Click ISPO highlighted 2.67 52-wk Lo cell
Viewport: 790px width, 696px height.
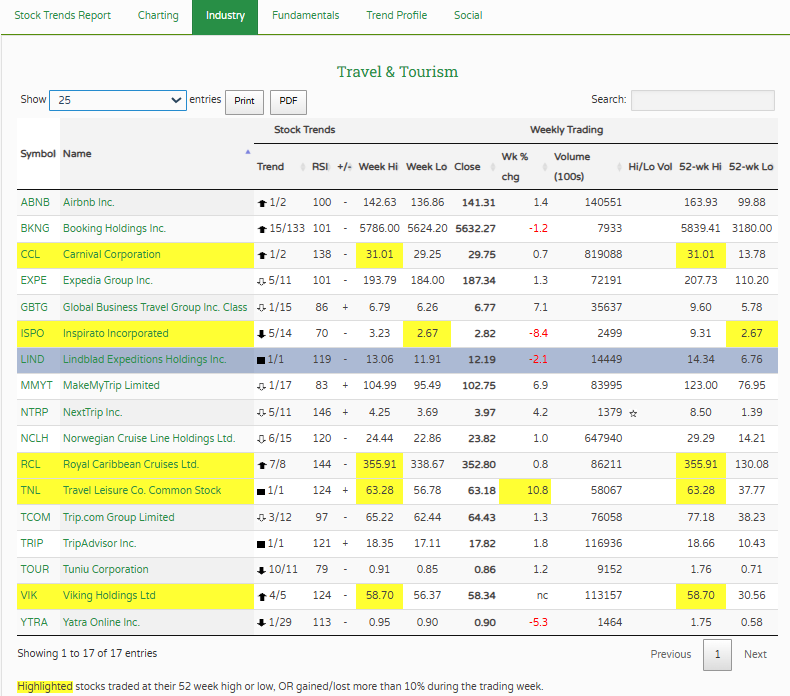tap(752, 334)
